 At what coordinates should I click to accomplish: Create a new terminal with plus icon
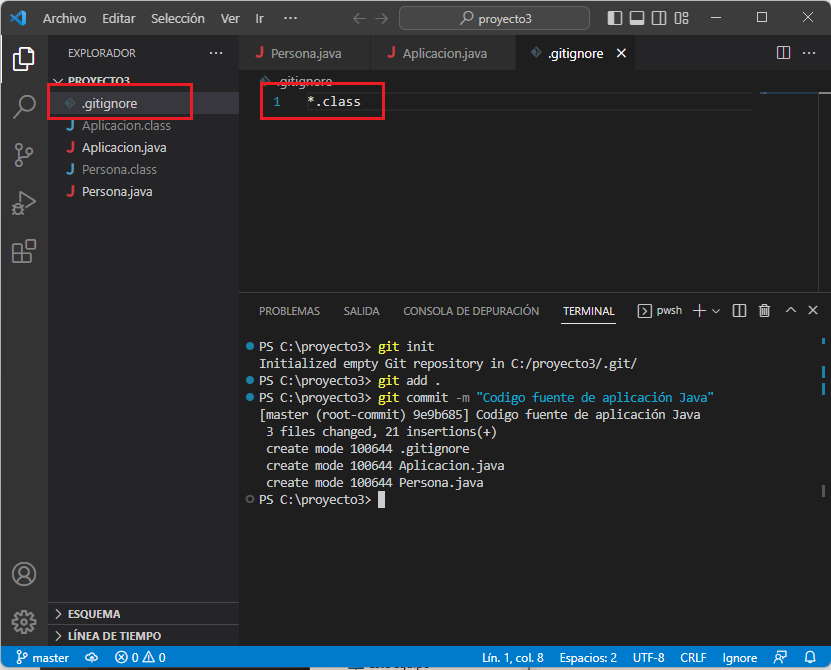coord(699,311)
